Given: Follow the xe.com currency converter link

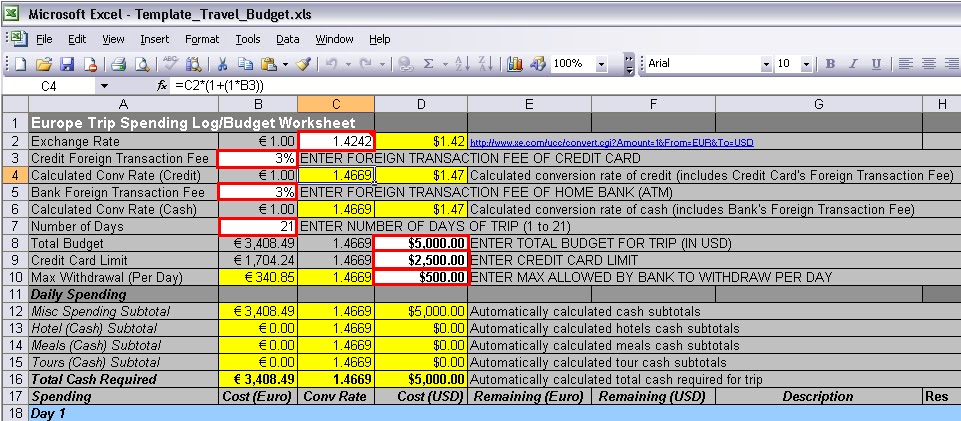Looking at the screenshot, I should point(612,142).
